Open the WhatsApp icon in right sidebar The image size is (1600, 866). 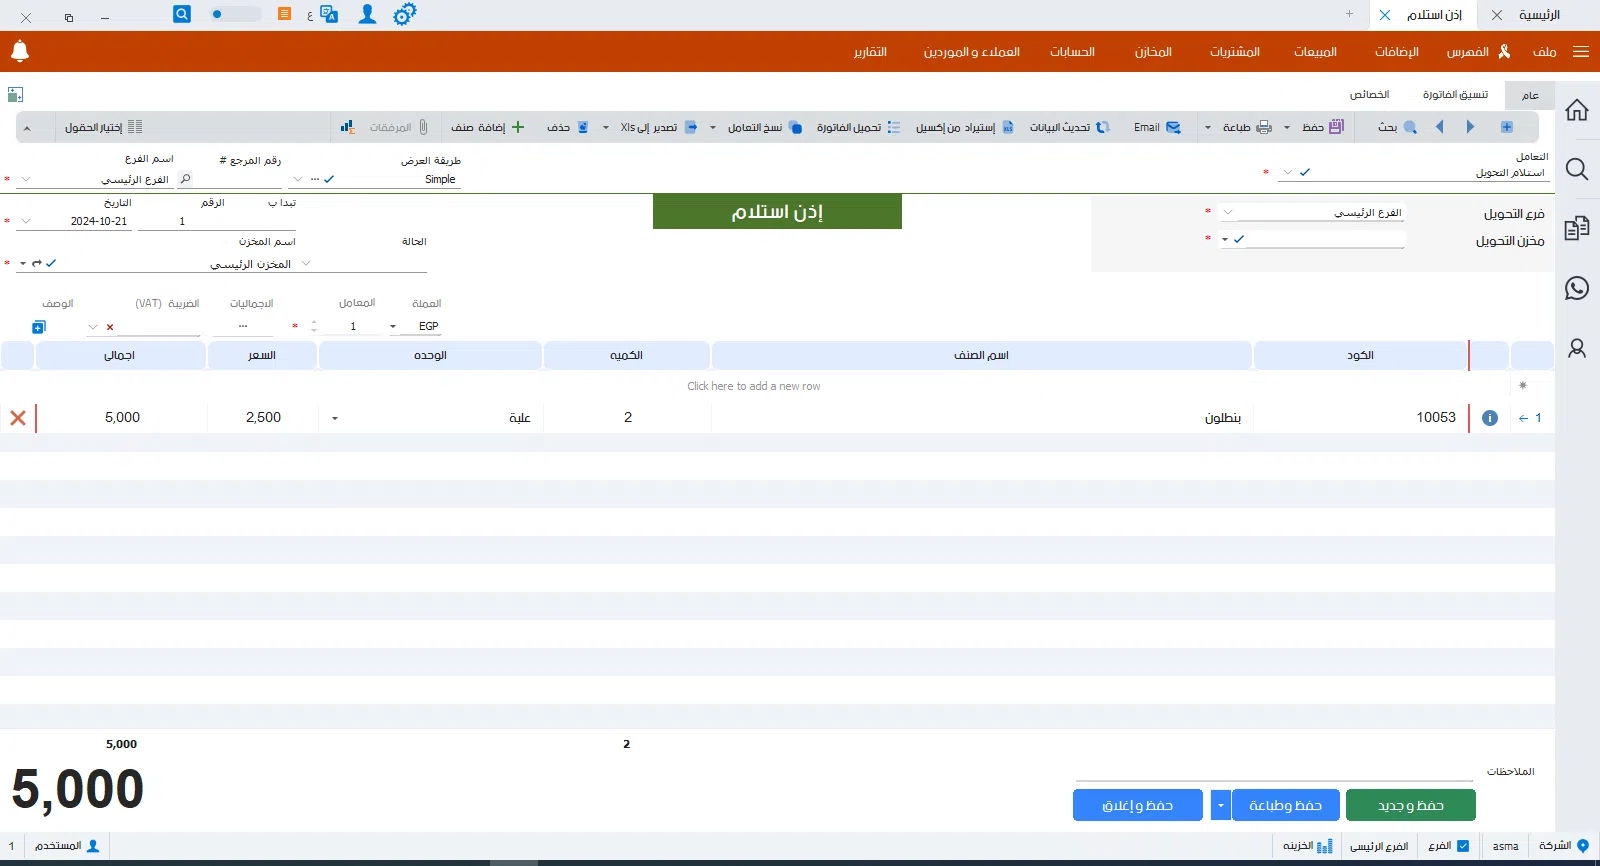point(1577,288)
